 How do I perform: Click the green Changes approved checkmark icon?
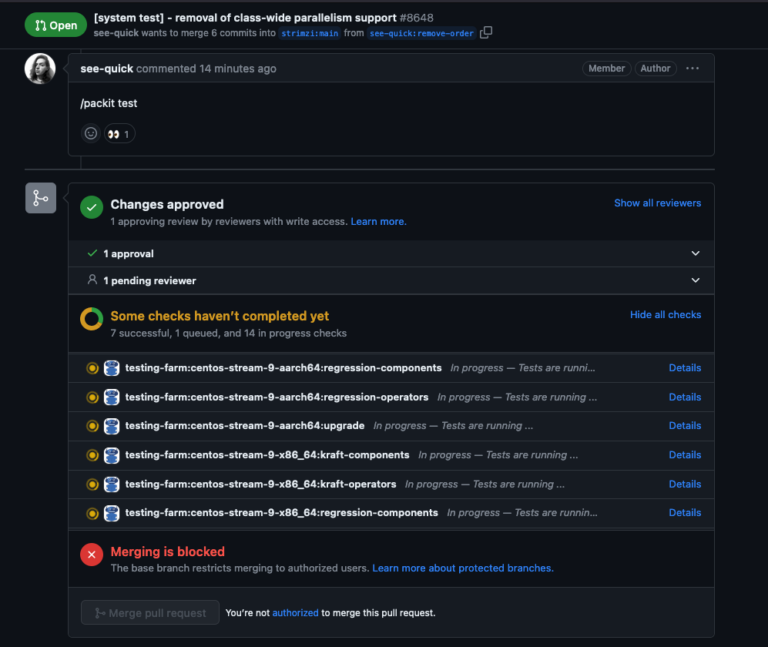coord(92,207)
